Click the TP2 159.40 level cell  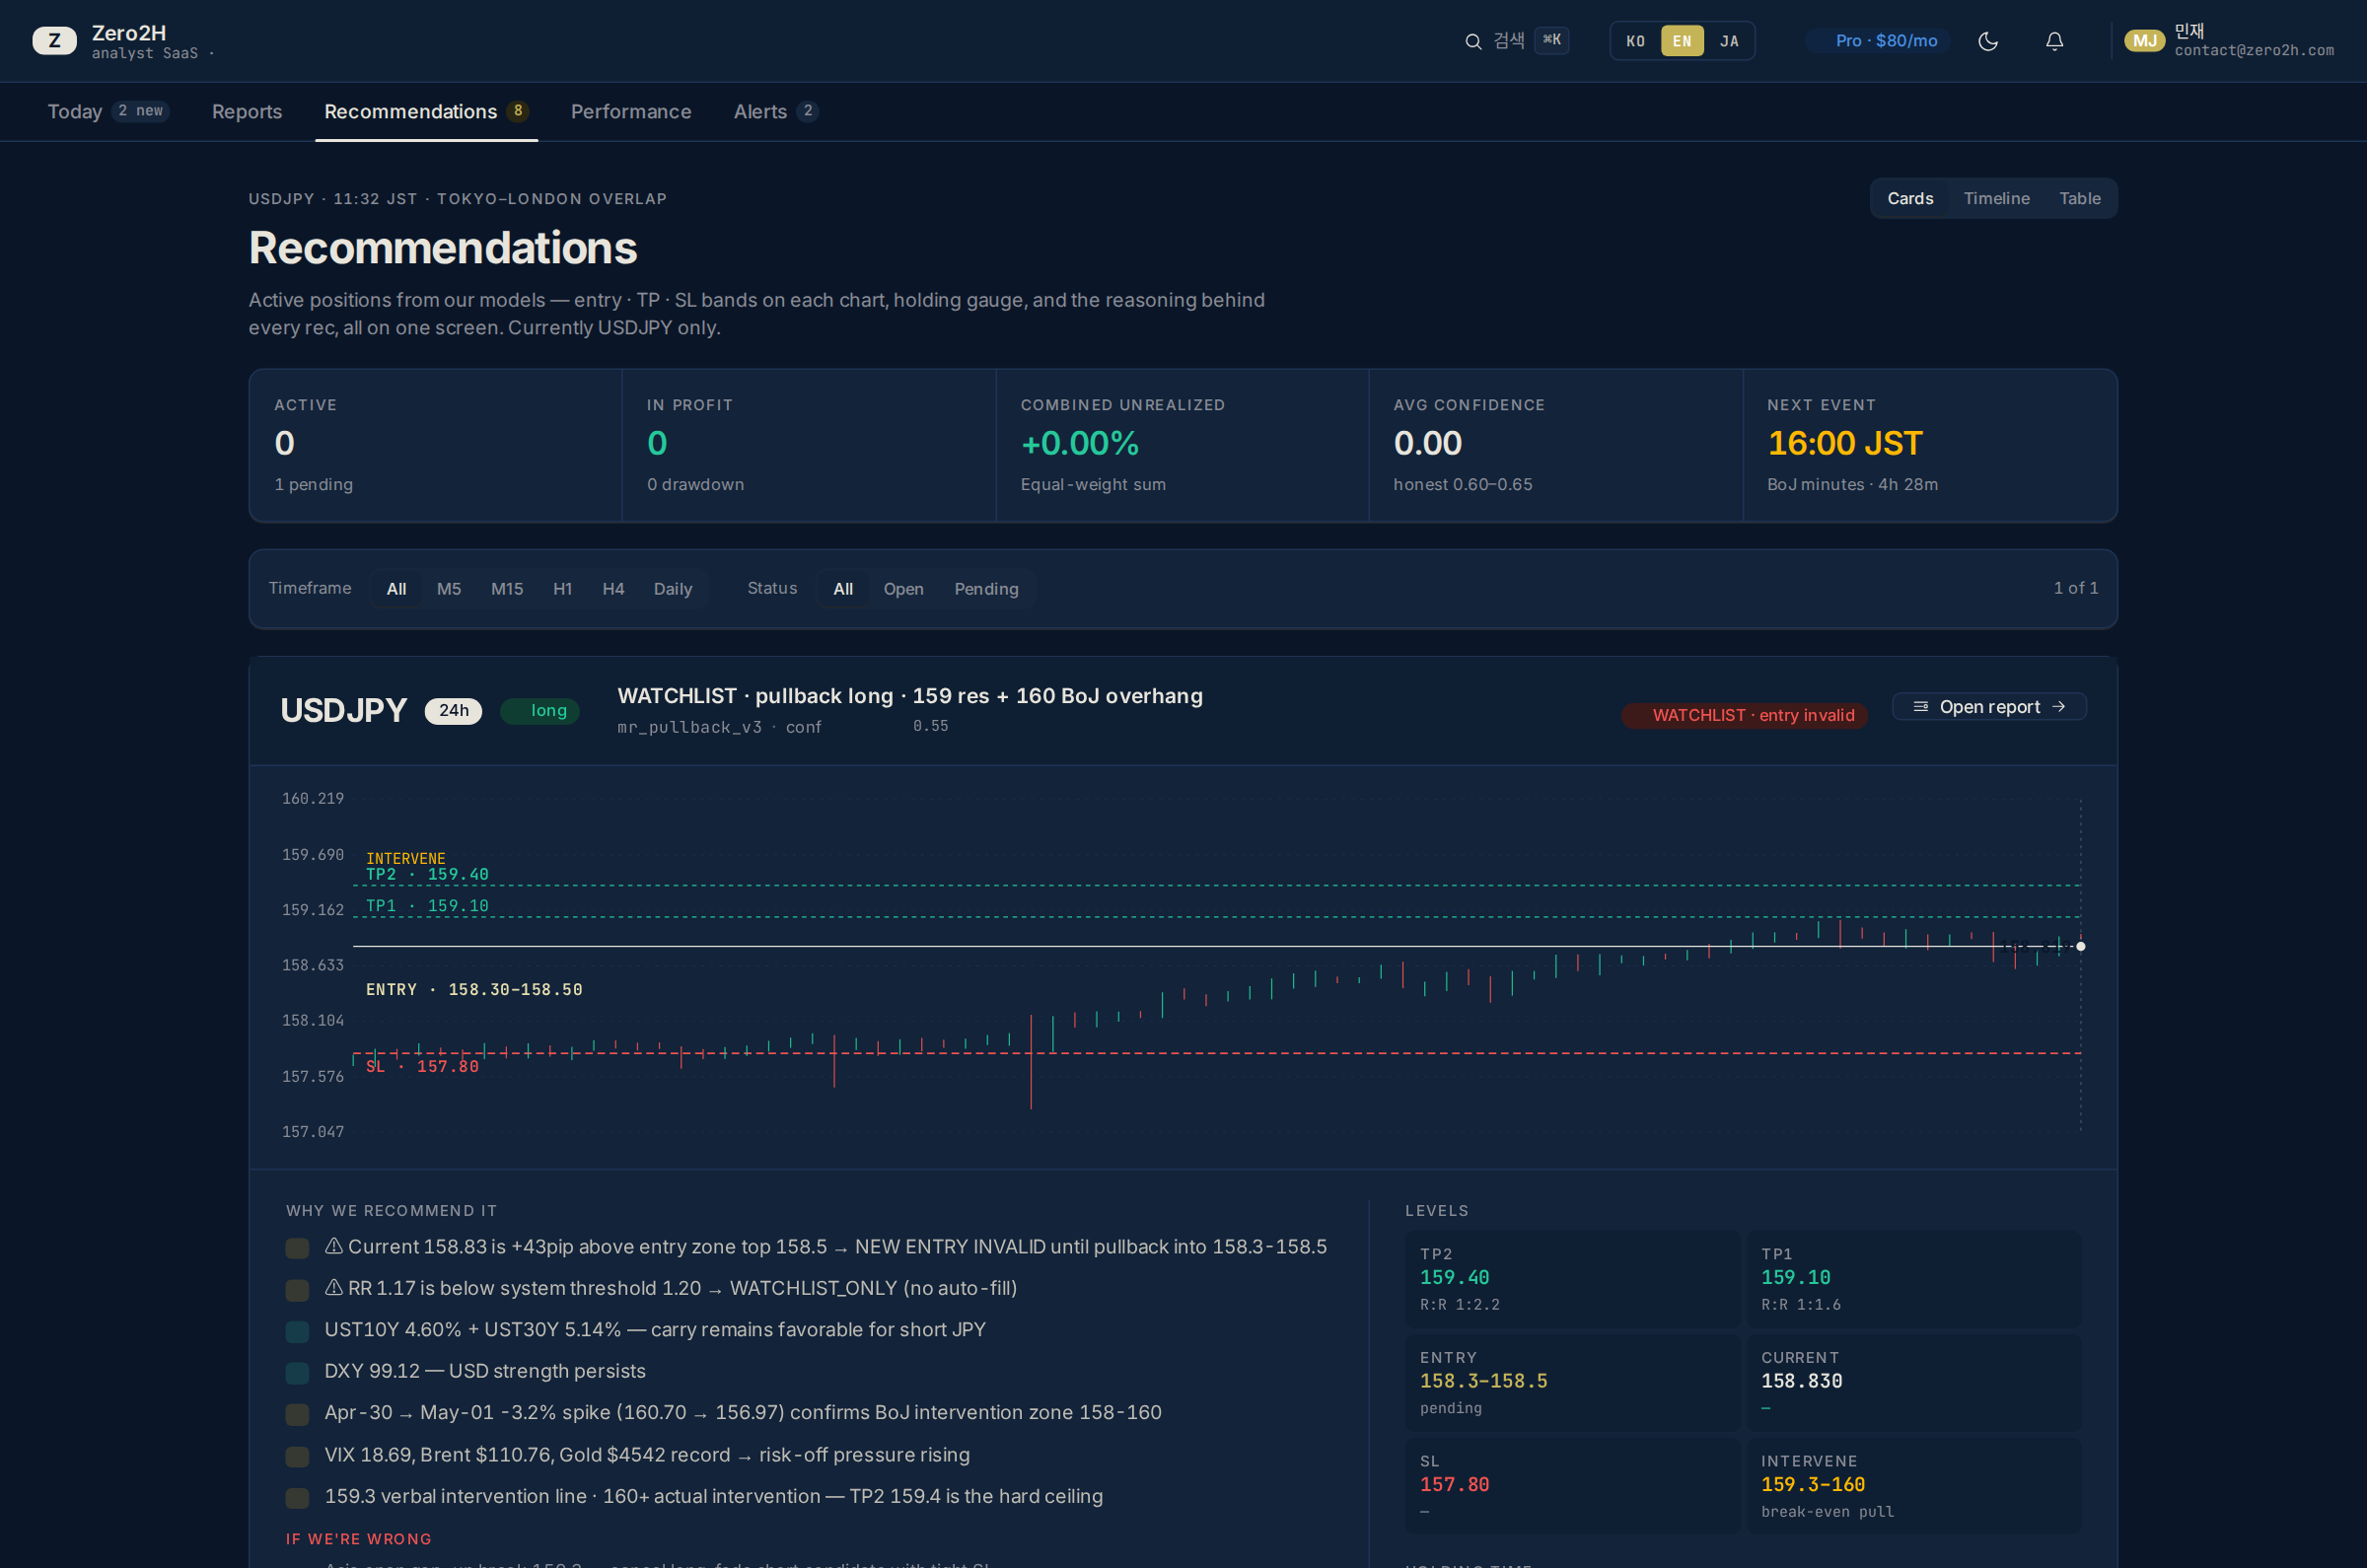click(1572, 1279)
